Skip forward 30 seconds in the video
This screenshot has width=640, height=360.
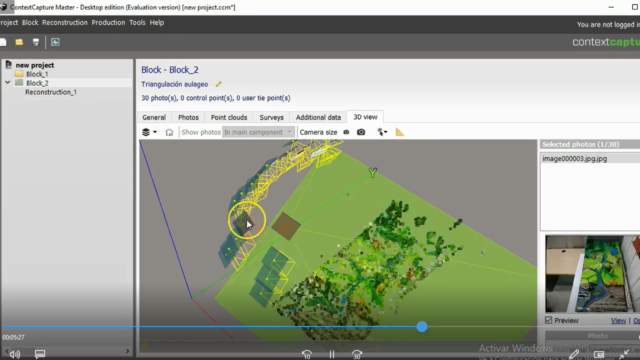click(x=357, y=355)
